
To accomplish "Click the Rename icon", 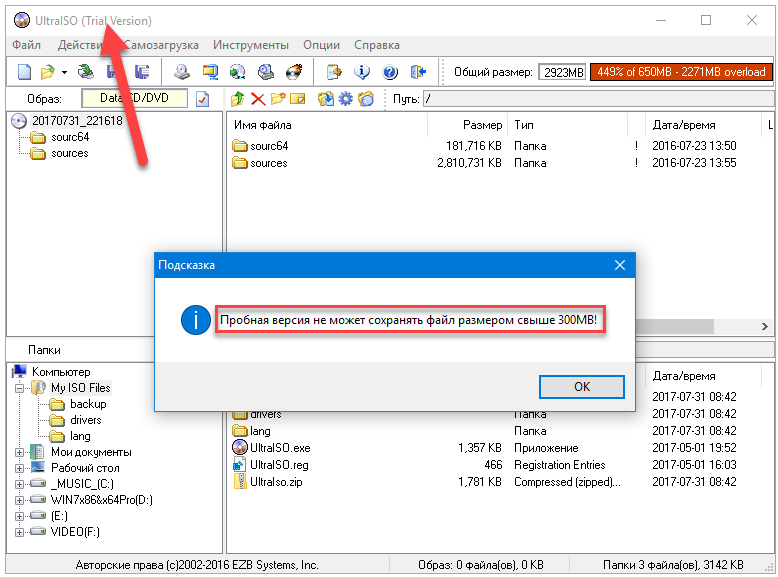I will coord(298,99).
